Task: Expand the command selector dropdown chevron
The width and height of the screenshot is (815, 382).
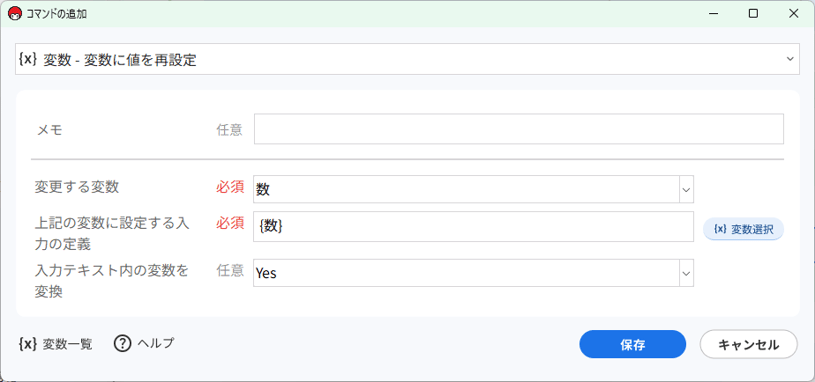Action: tap(790, 59)
